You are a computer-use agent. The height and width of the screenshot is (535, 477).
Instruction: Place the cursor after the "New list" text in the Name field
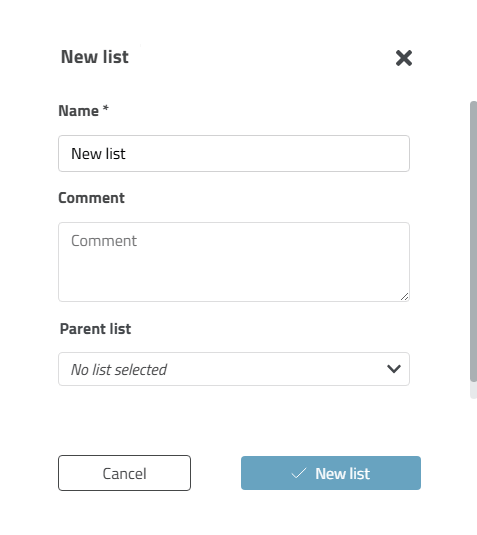tap(128, 154)
